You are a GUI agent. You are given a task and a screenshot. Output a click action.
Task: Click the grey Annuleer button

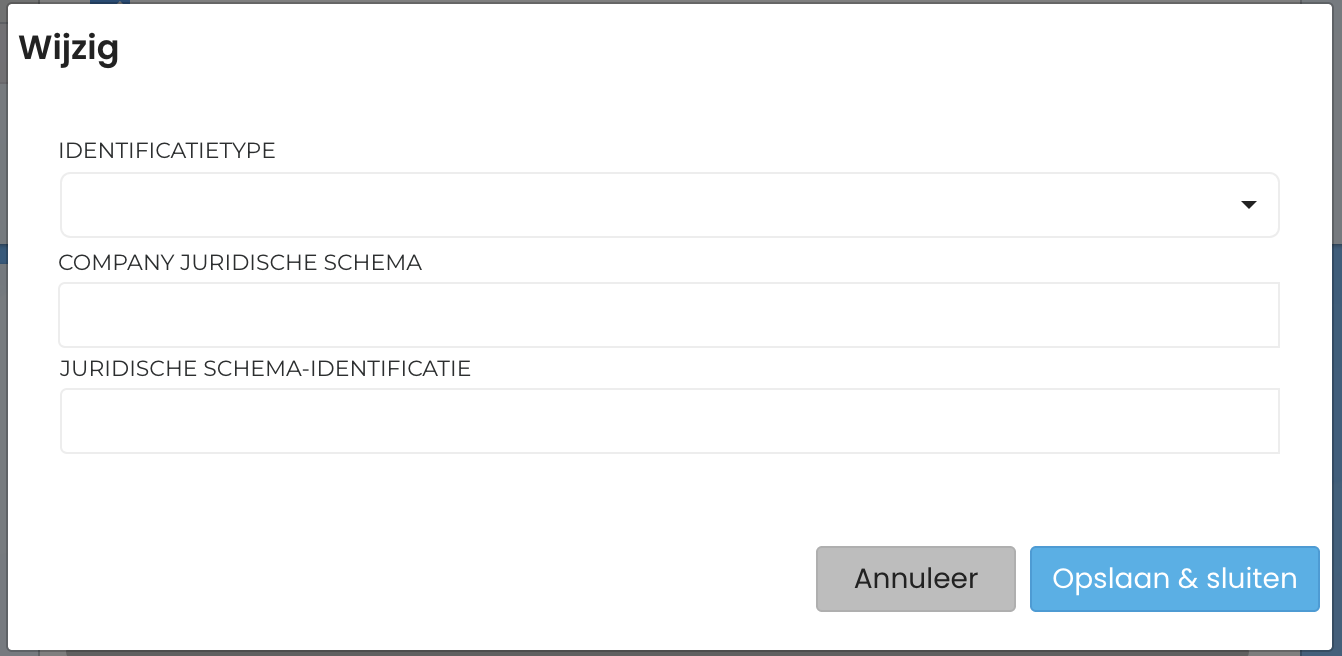point(915,578)
